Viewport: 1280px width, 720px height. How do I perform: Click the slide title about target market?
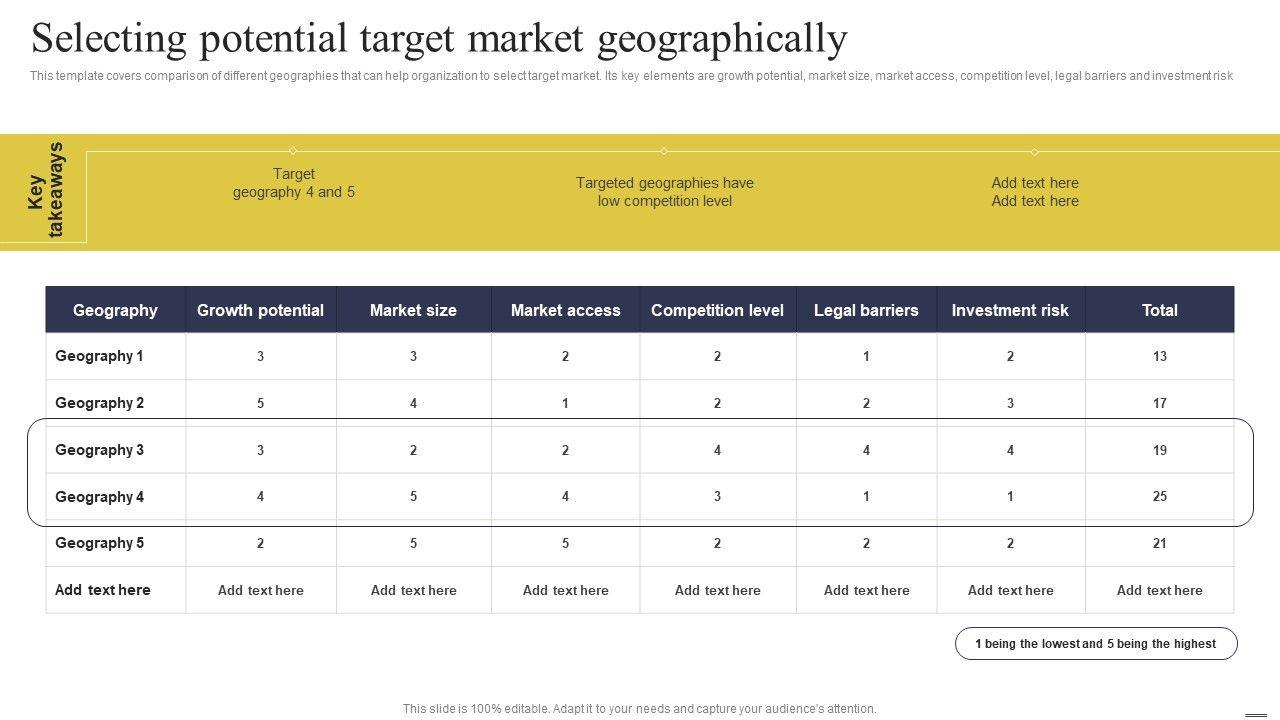pos(439,39)
